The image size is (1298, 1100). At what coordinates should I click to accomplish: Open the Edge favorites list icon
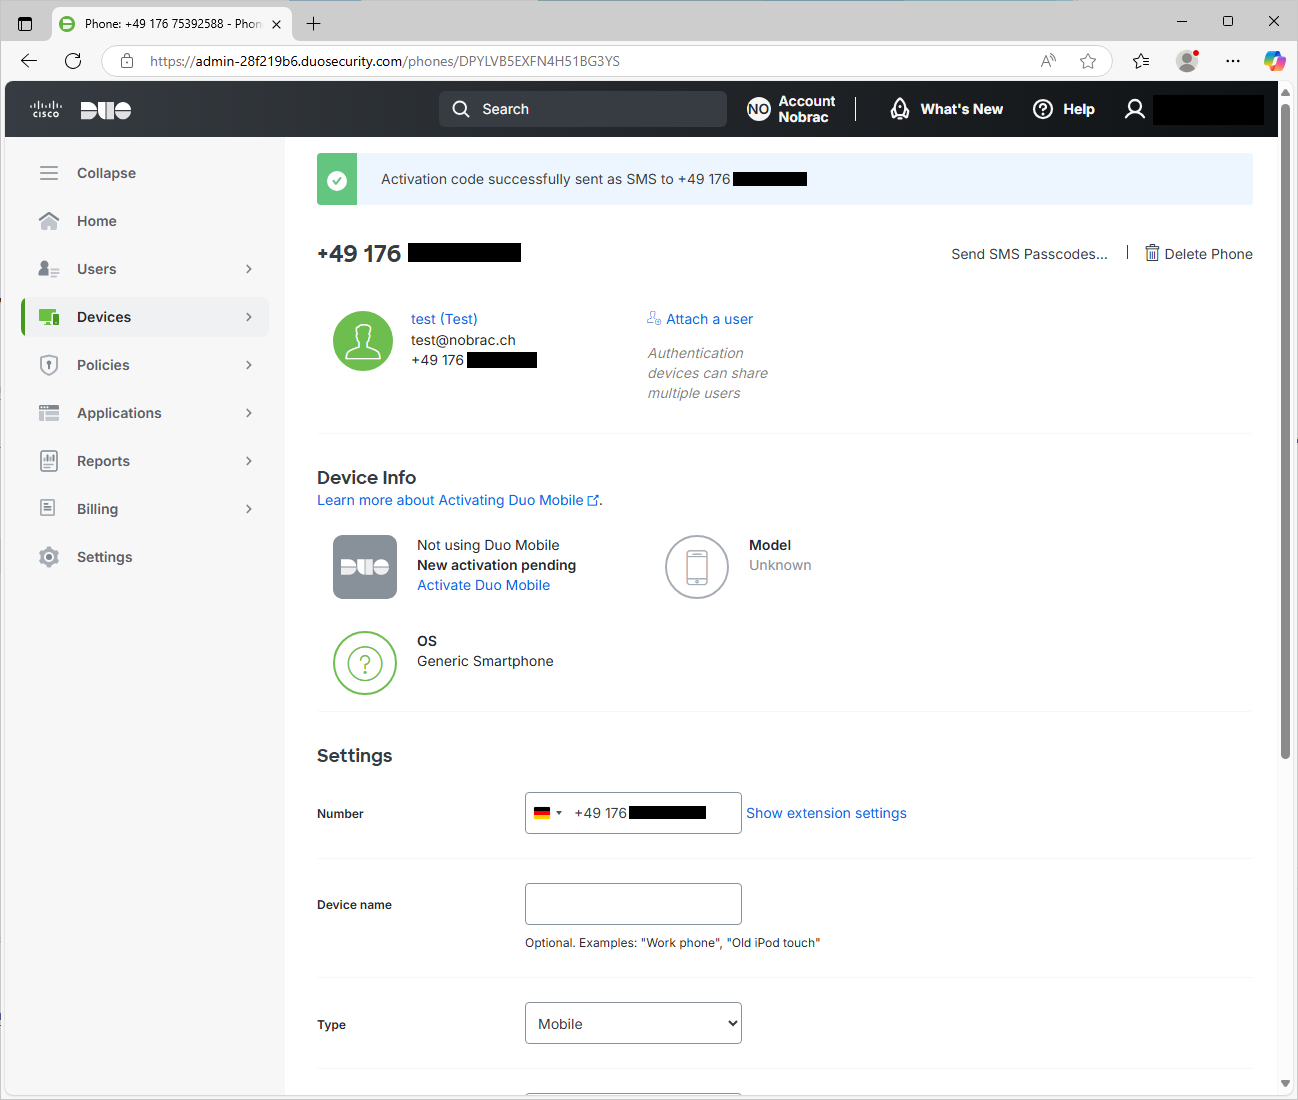coord(1141,61)
